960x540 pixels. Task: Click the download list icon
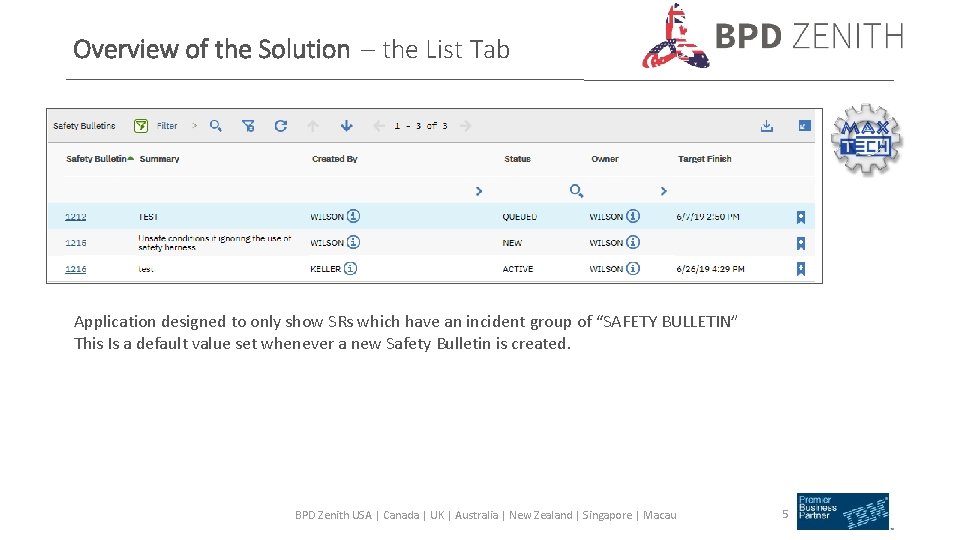[767, 126]
